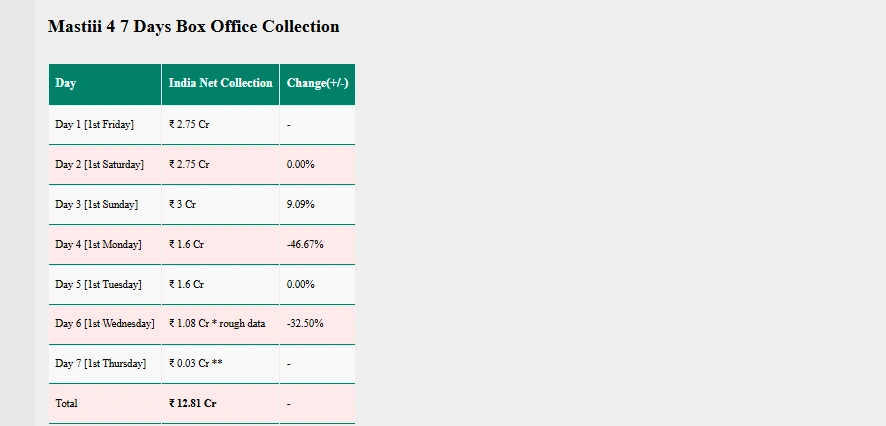Click Day 1's ₹ 2.75 Cr collection value
Image resolution: width=886 pixels, height=426 pixels.
(x=189, y=125)
